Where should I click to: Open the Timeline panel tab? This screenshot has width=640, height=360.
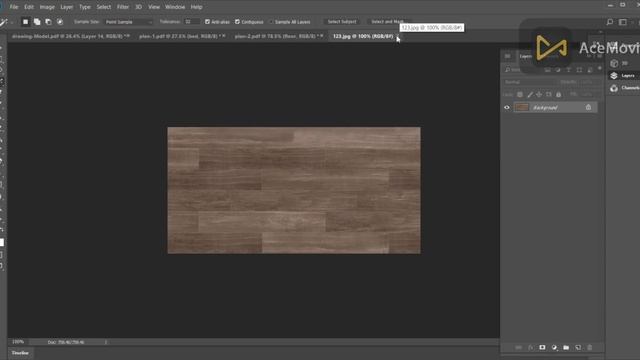(20, 353)
